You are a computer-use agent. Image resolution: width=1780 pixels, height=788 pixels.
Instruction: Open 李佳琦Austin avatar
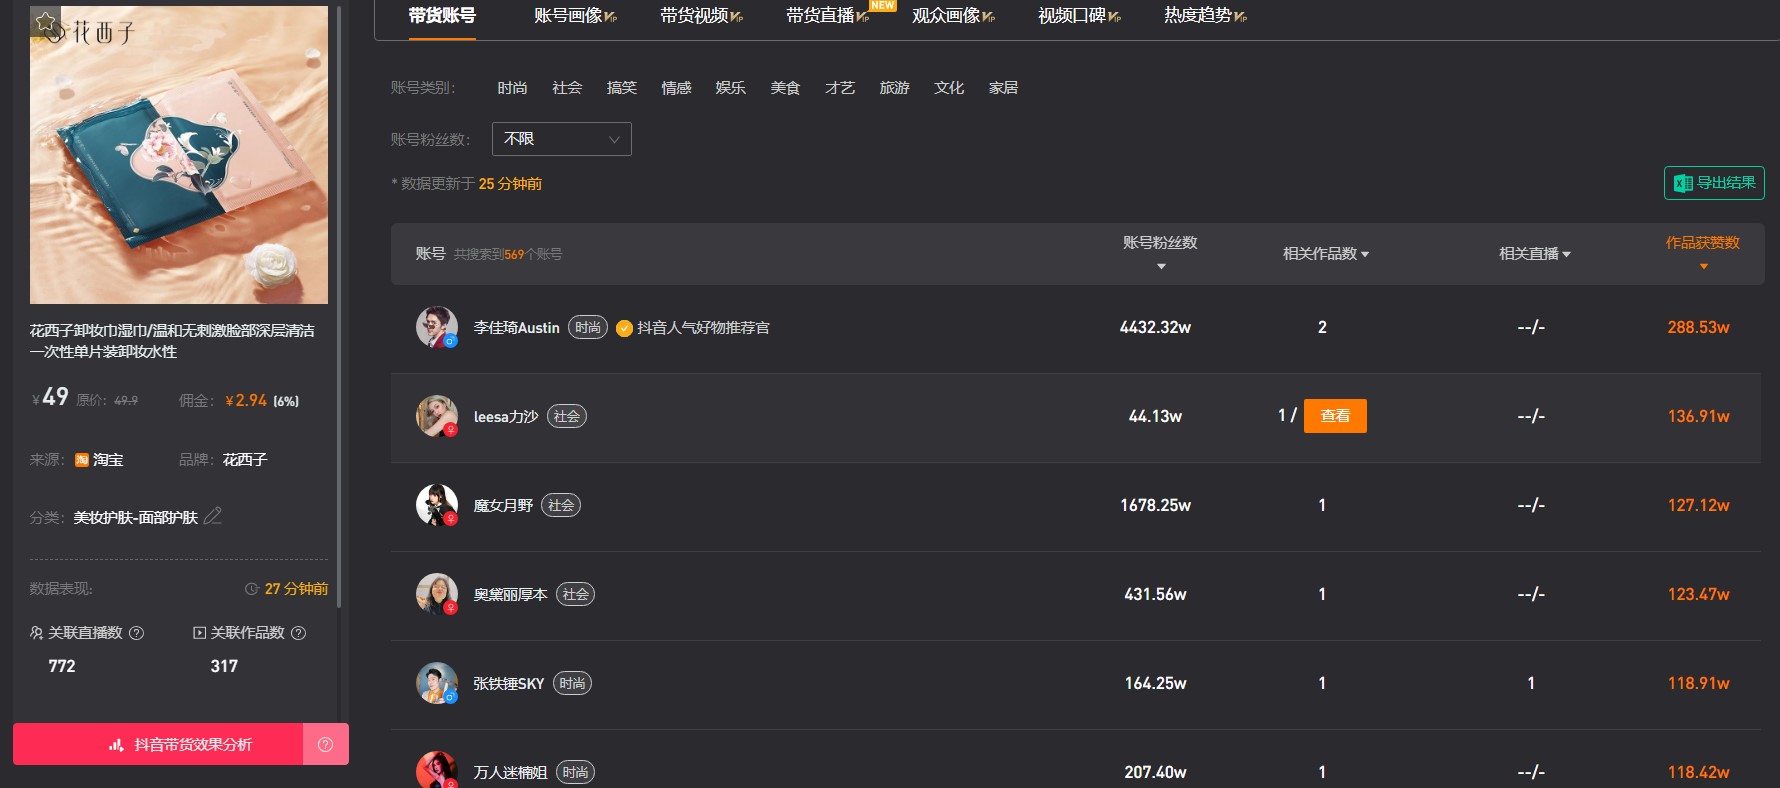437,327
